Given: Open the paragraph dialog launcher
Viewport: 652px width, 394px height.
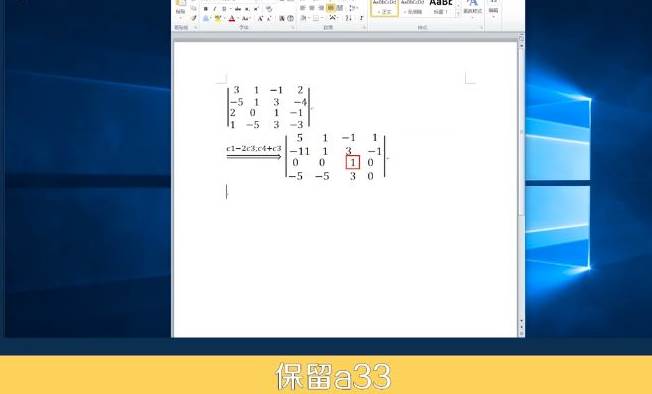Looking at the screenshot, I should [x=365, y=27].
